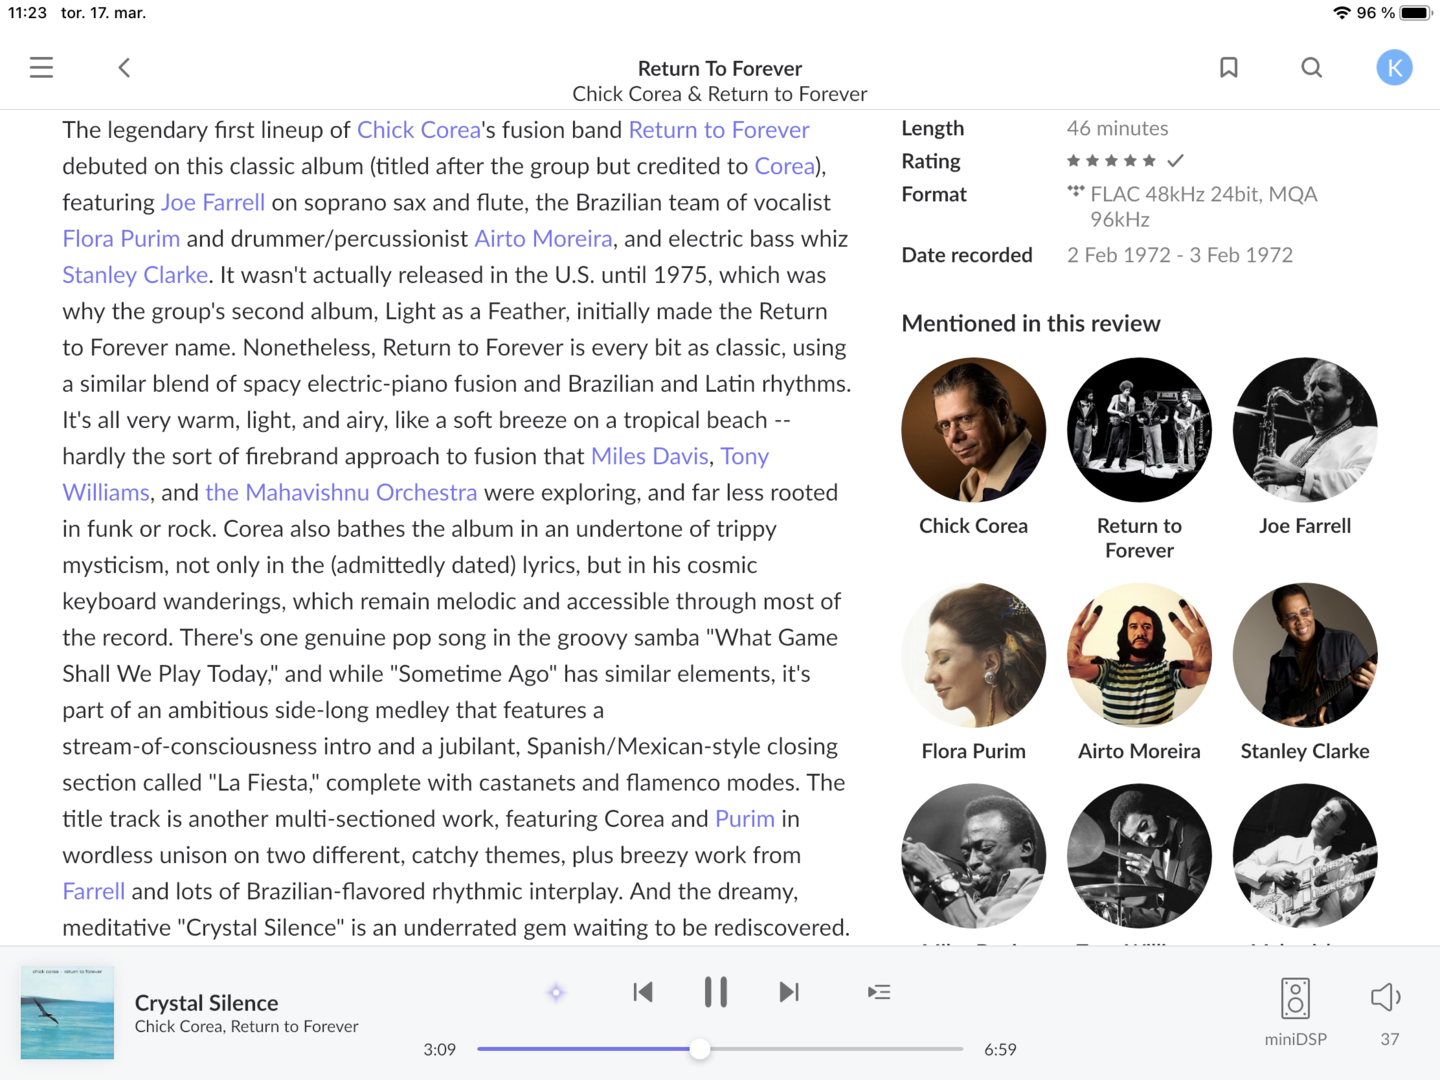
Task: Tap the five-star album rating
Action: pos(1111,161)
